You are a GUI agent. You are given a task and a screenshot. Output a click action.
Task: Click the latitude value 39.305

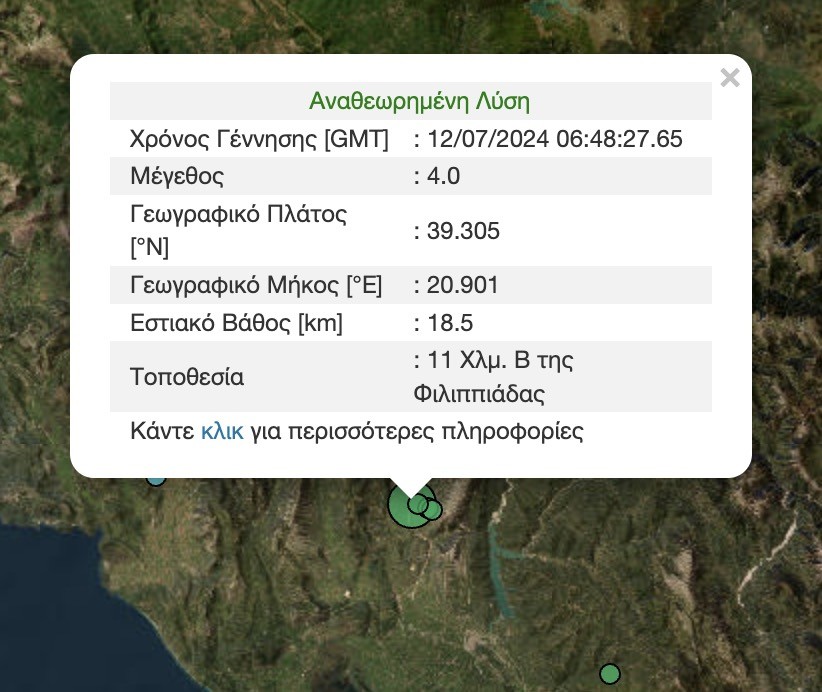click(x=463, y=231)
